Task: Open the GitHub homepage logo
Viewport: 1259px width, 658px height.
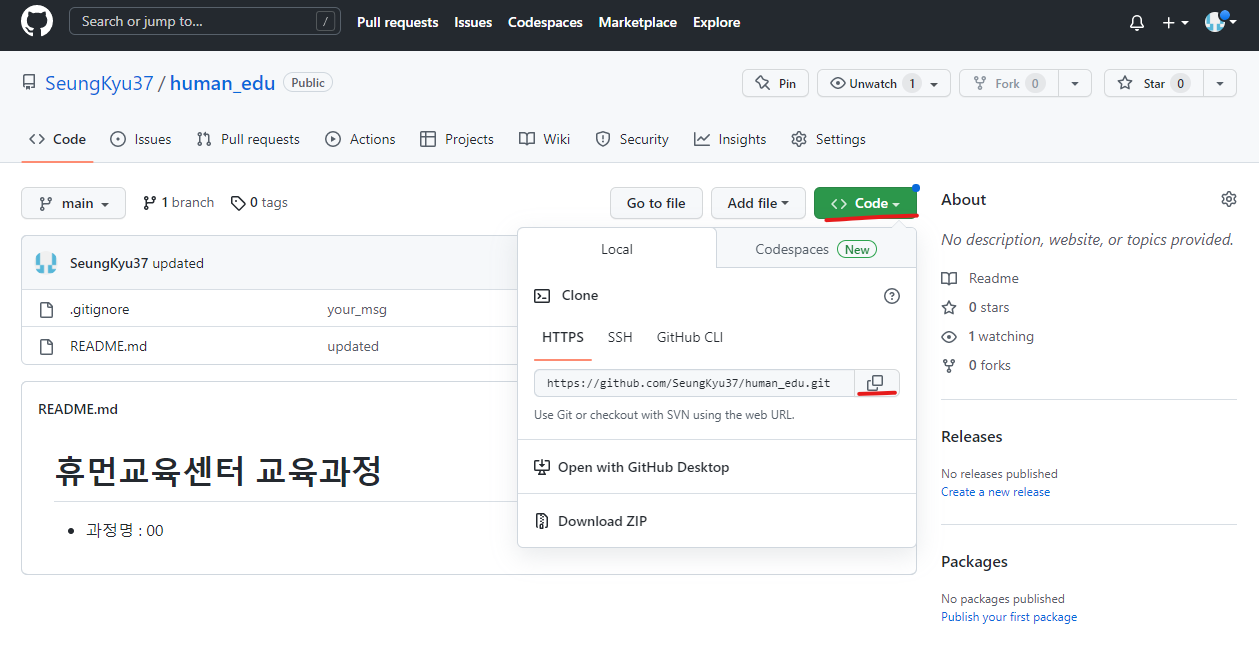Action: [x=37, y=22]
